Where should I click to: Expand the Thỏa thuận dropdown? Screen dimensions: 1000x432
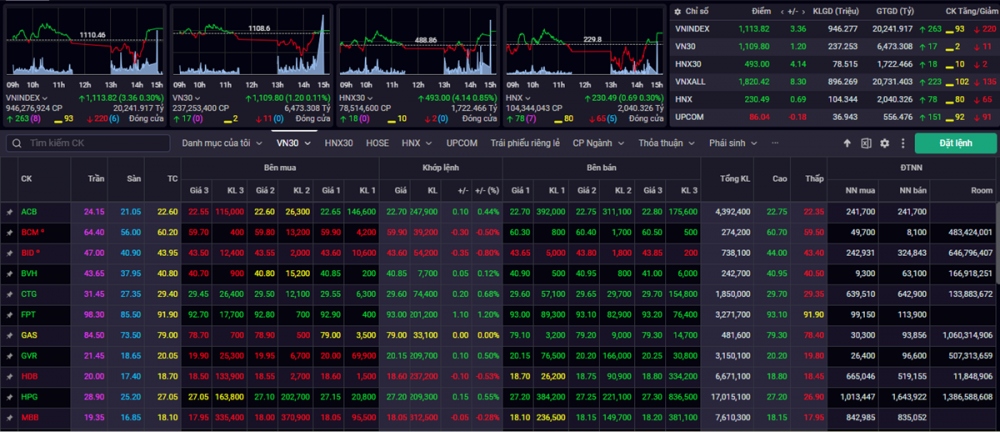[x=692, y=144]
